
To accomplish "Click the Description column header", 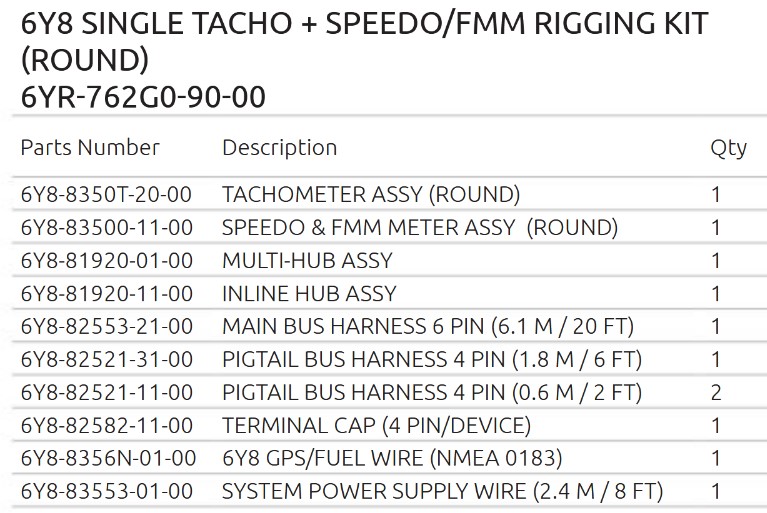I will [x=279, y=148].
